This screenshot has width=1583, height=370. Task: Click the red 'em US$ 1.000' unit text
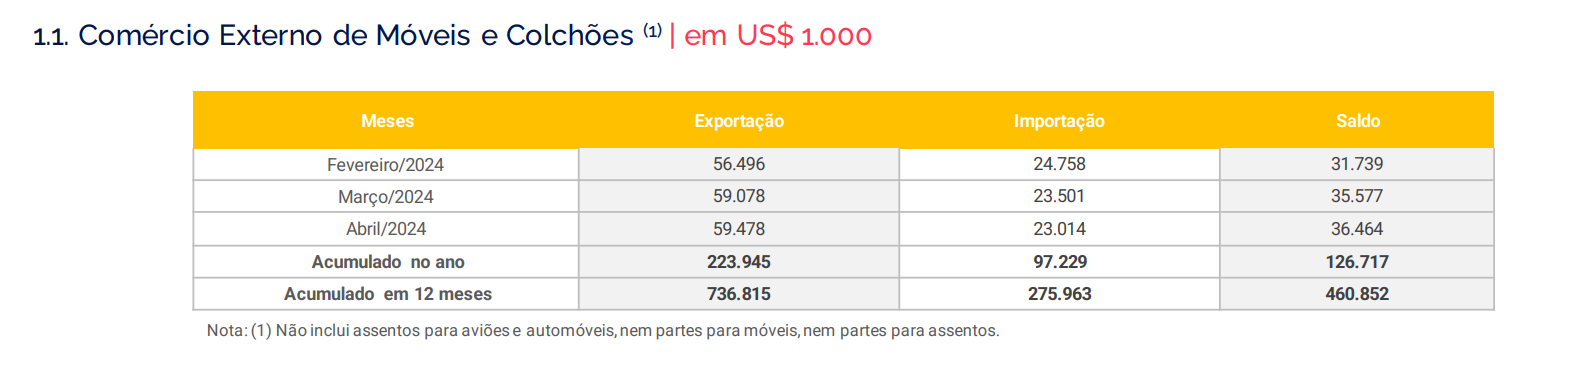(778, 36)
